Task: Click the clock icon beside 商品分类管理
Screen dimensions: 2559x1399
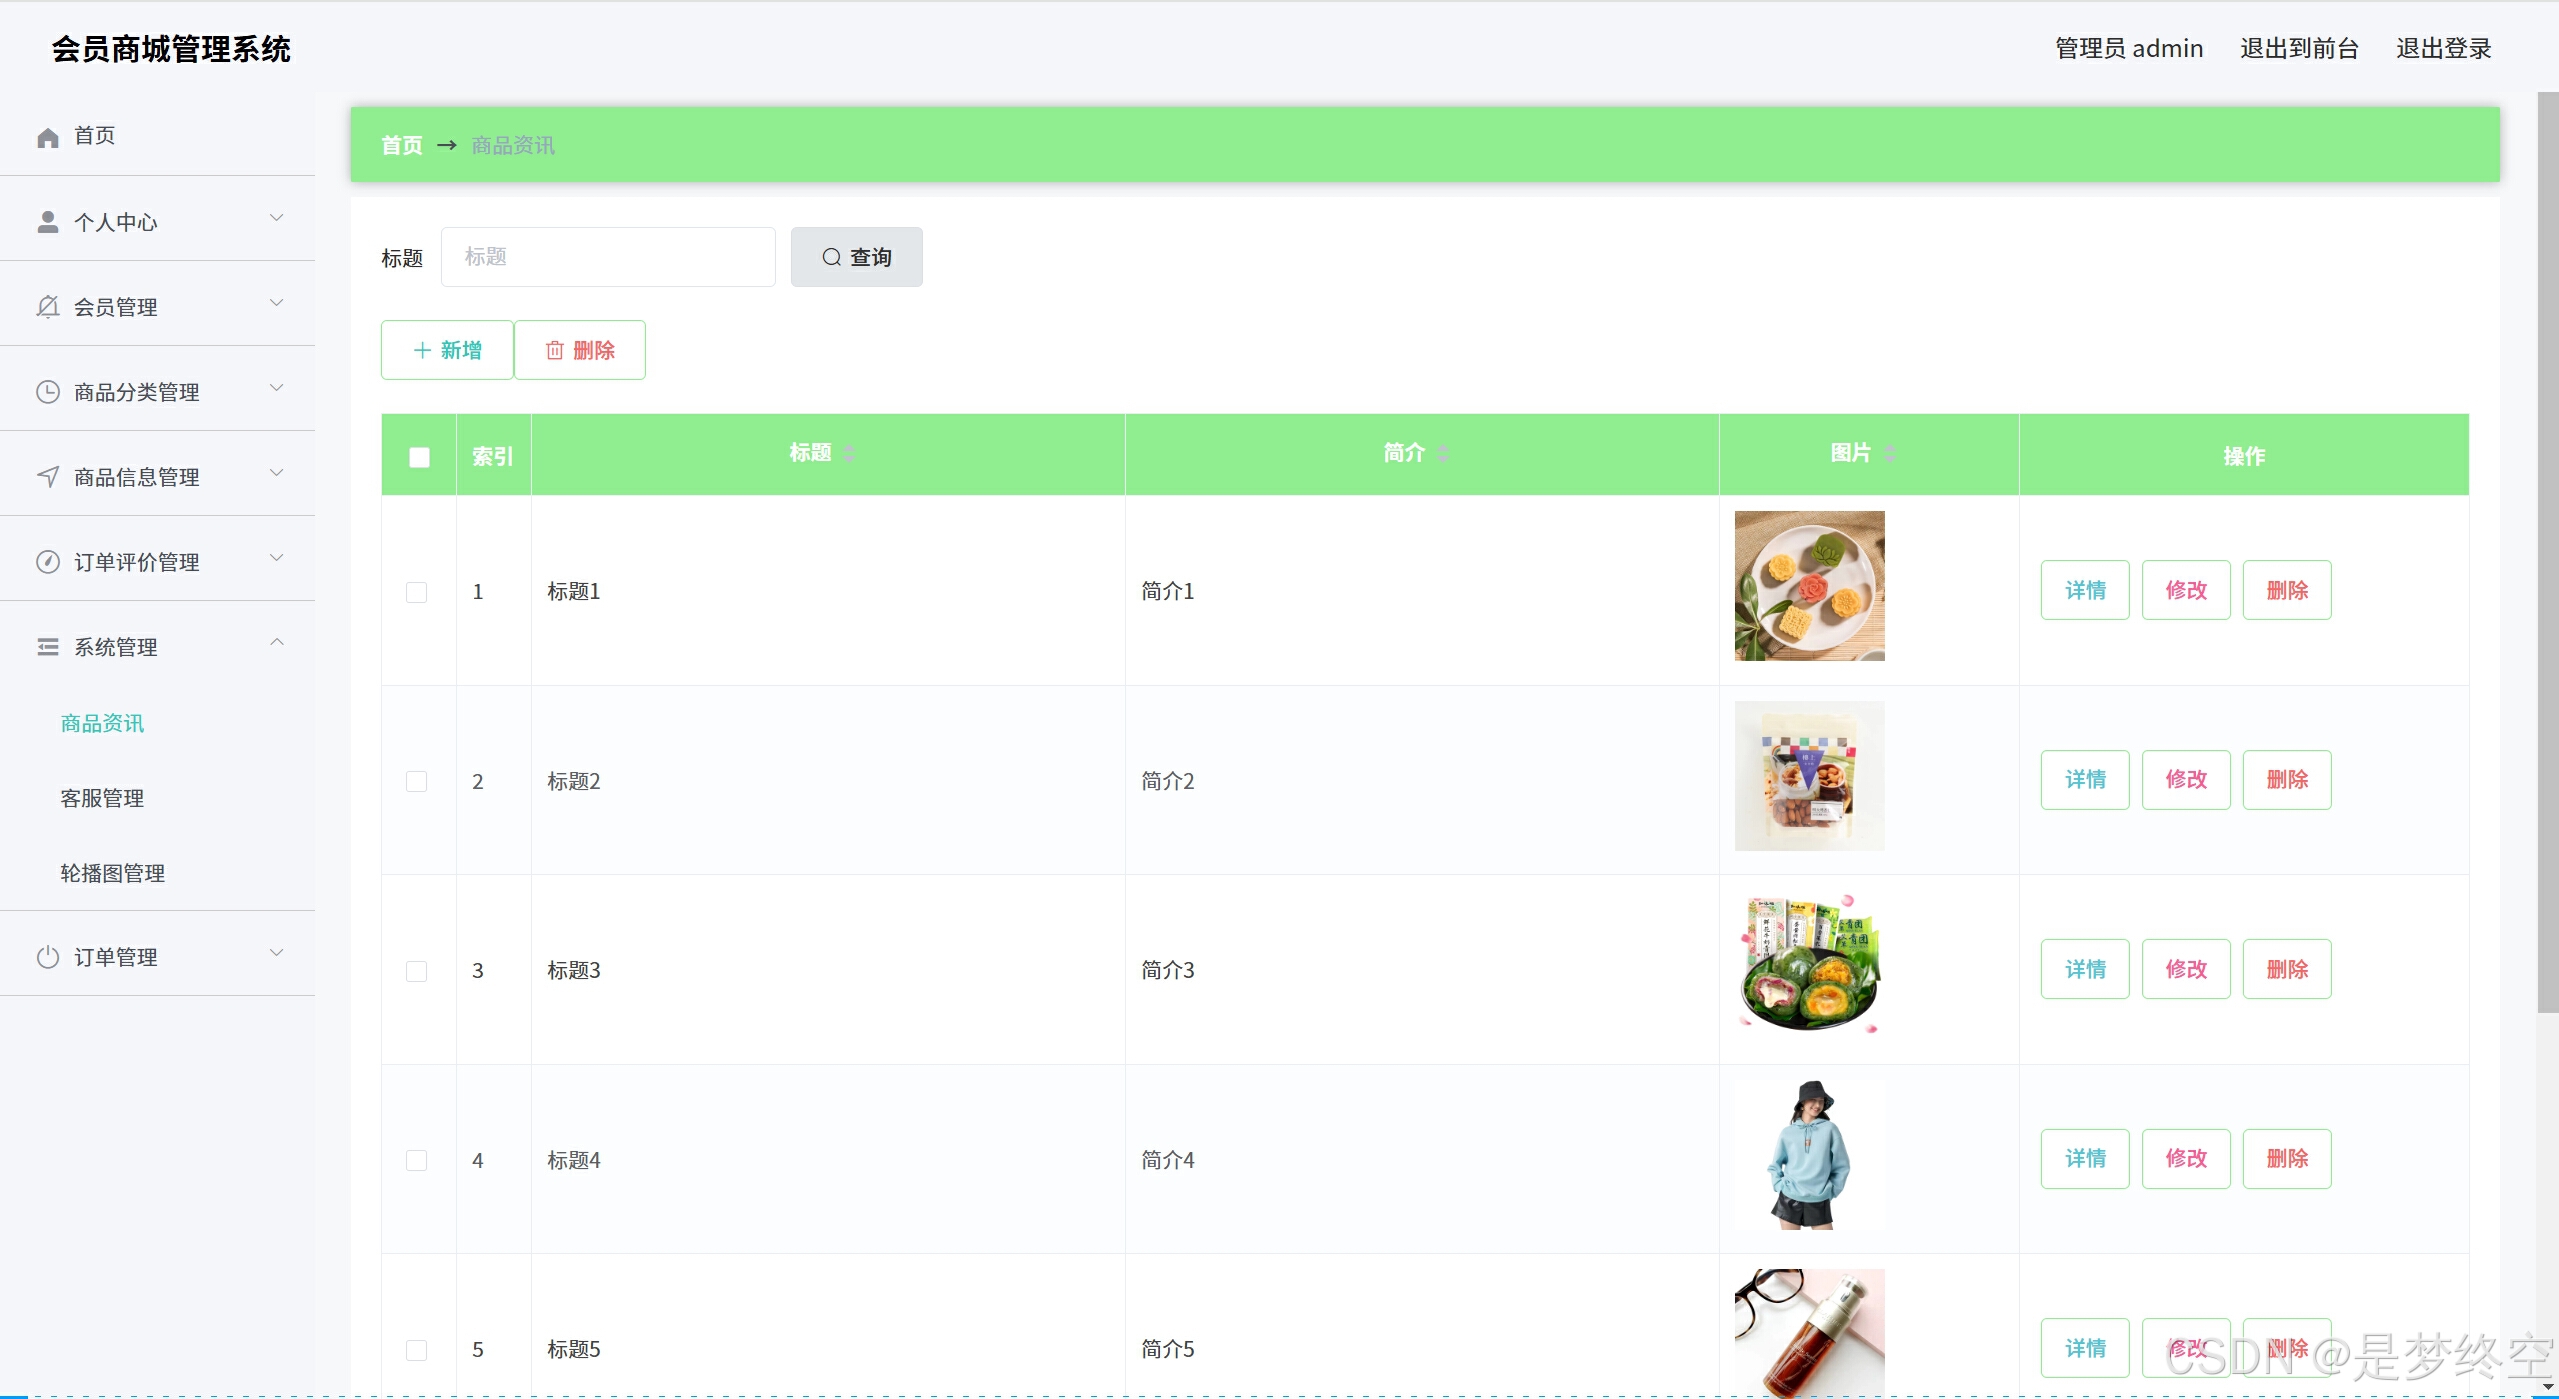Action: tap(47, 392)
